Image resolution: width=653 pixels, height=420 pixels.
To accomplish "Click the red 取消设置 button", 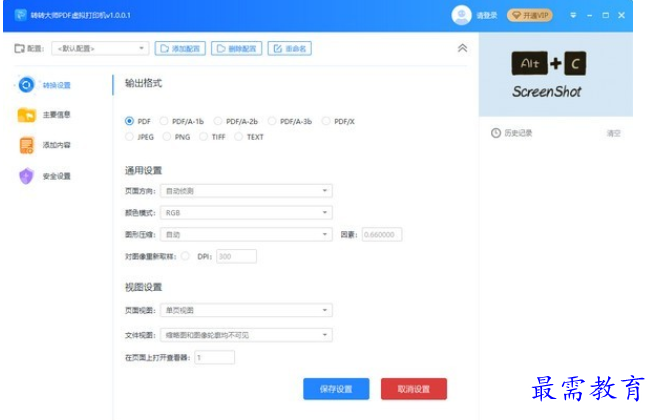I will tap(414, 389).
